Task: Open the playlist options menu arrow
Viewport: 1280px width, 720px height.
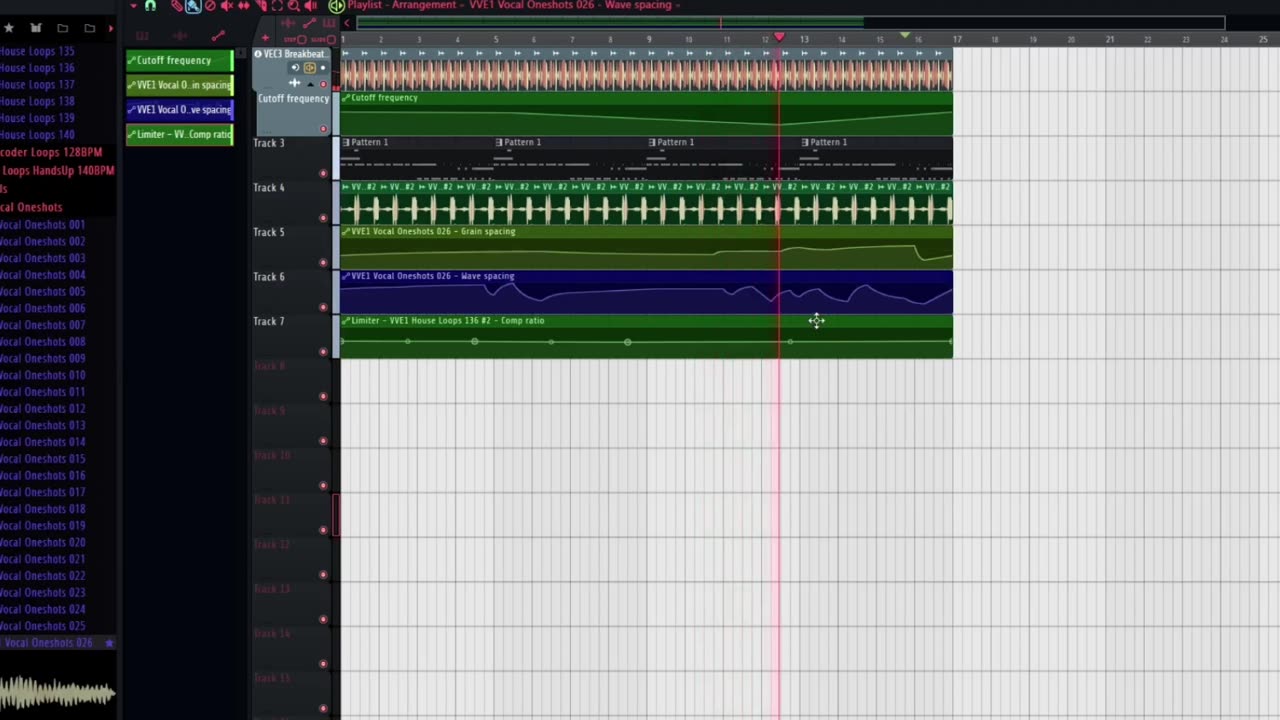Action: [133, 6]
